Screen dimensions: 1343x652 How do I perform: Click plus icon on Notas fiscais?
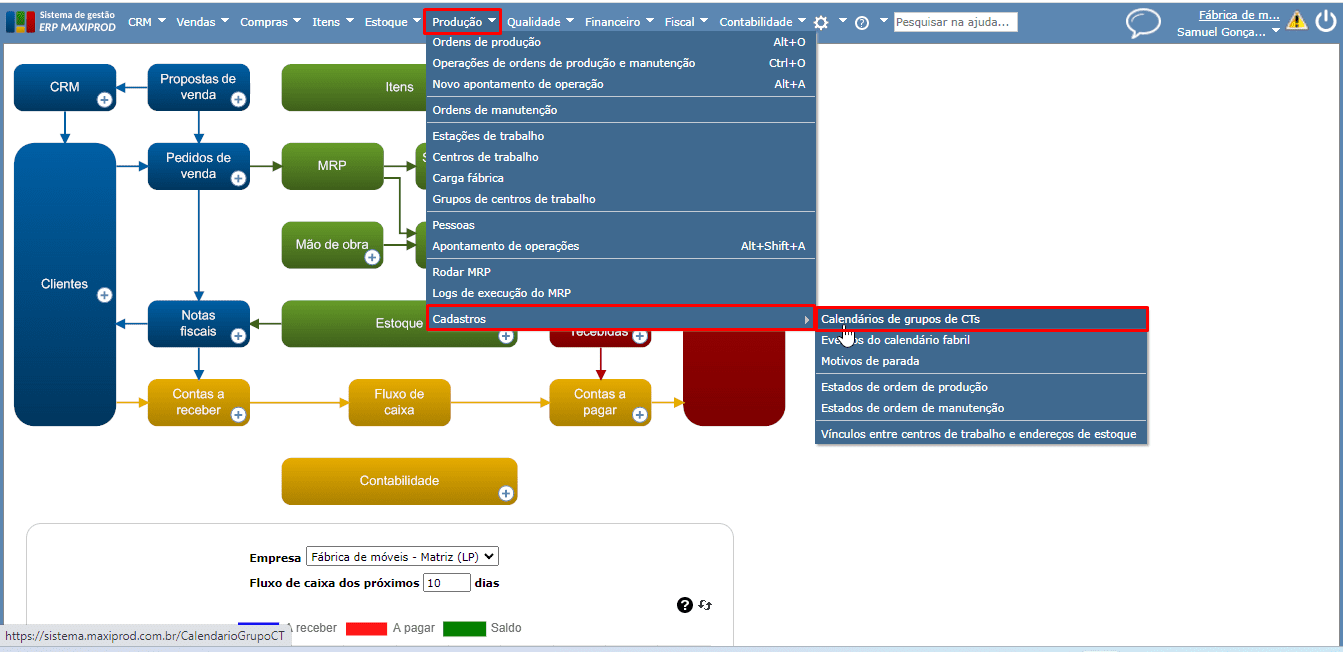238,335
